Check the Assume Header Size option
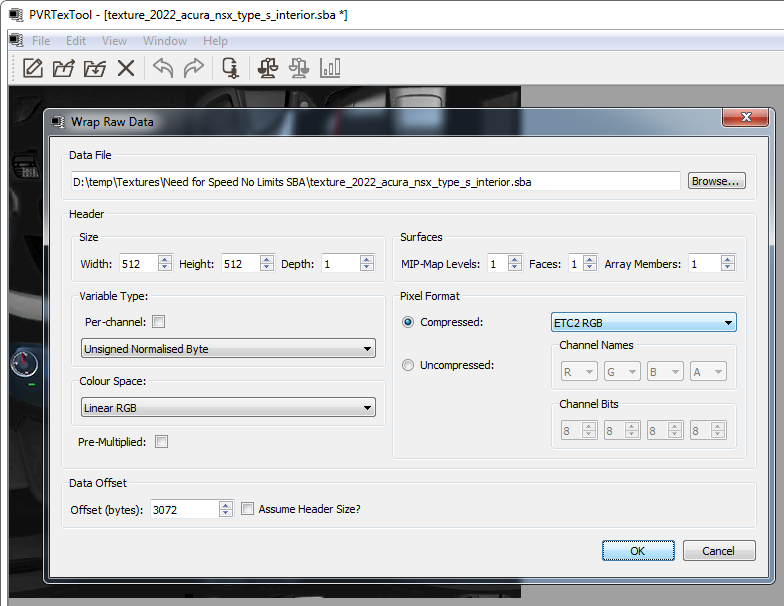 click(248, 509)
